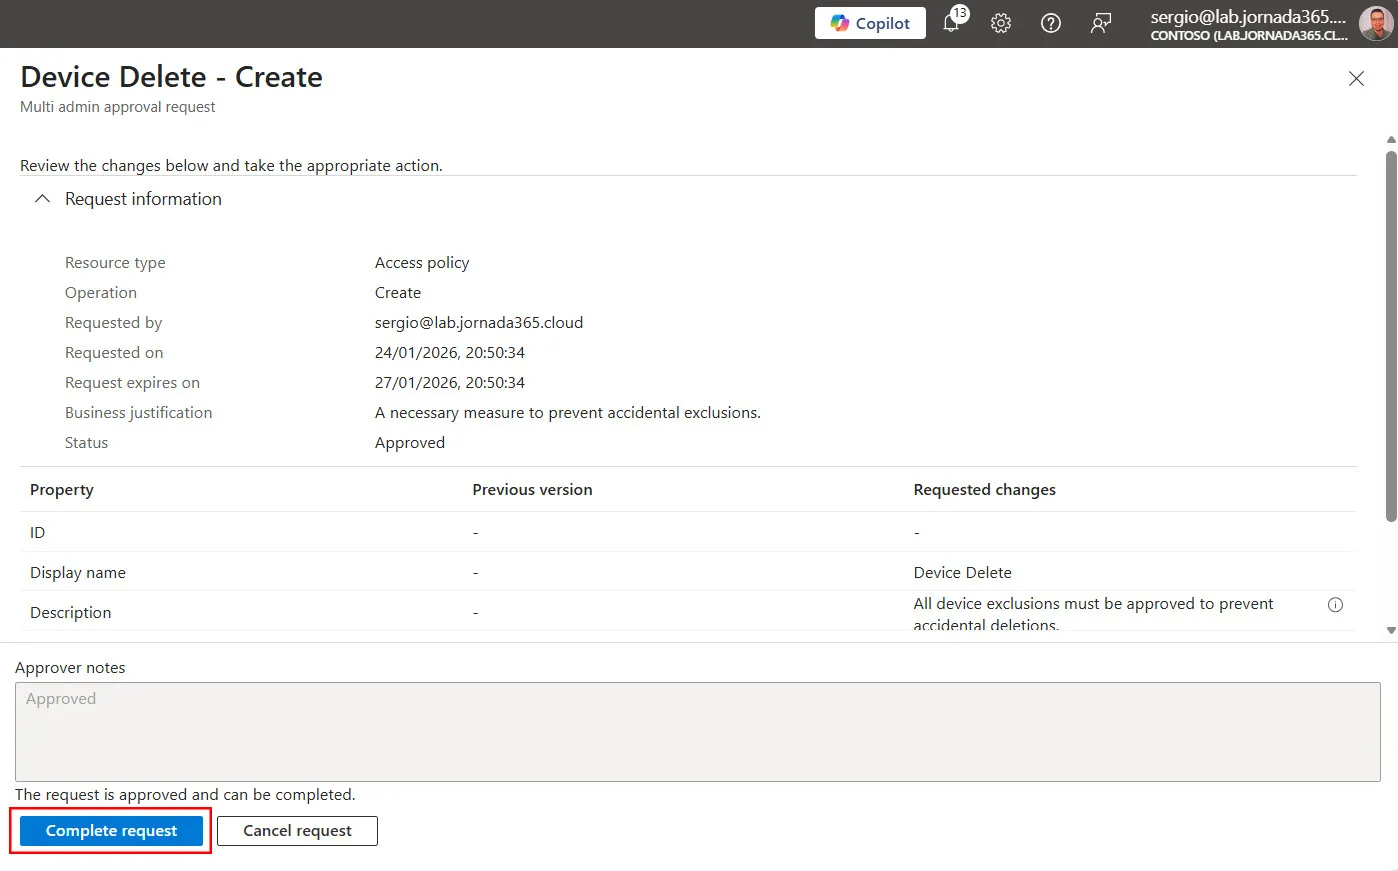Click the description info icon
This screenshot has height=871, width=1398.
1335,605
